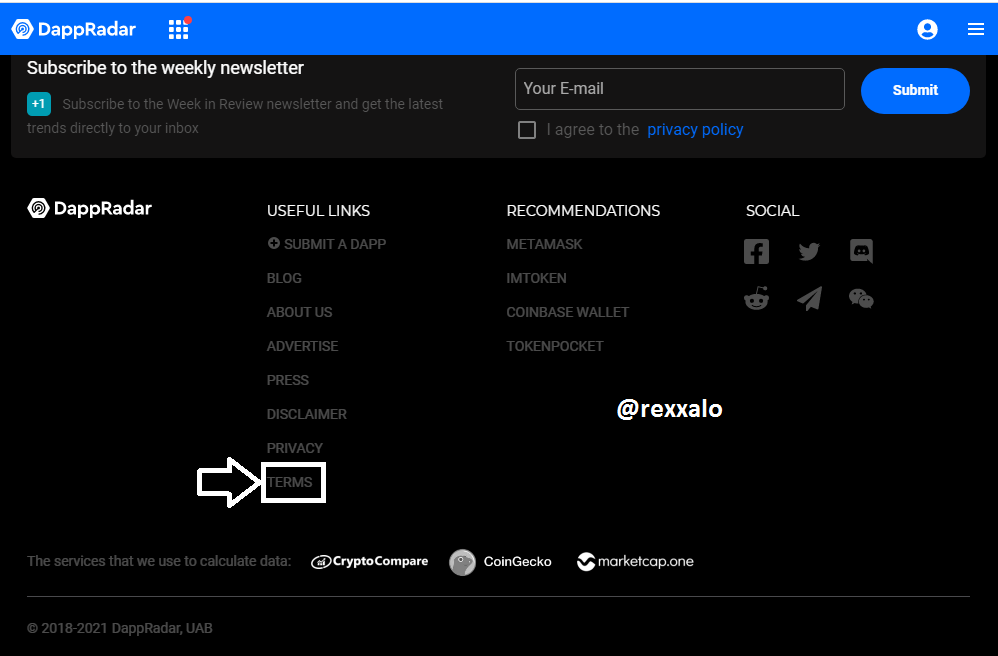998x656 pixels.
Task: Click the DappRadar header logo
Action: (74, 30)
